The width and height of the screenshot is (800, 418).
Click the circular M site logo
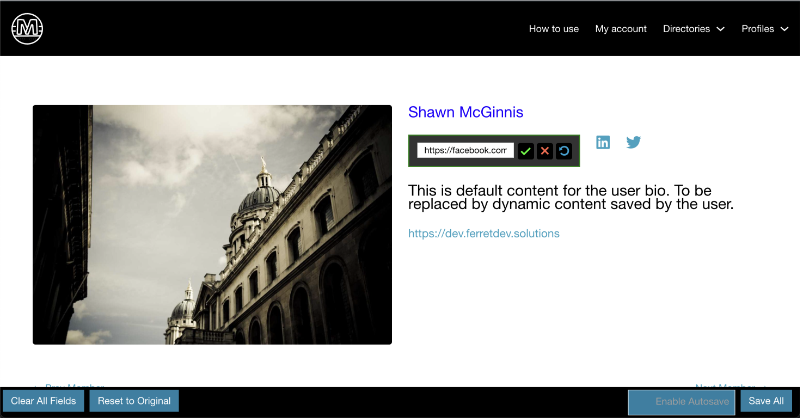28,29
